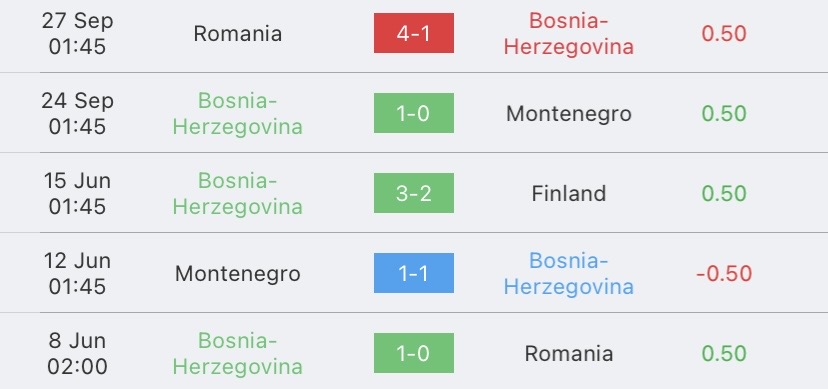Click the 8 Jun 02:00 match date
The height and width of the screenshot is (389, 828).
[x=77, y=354]
